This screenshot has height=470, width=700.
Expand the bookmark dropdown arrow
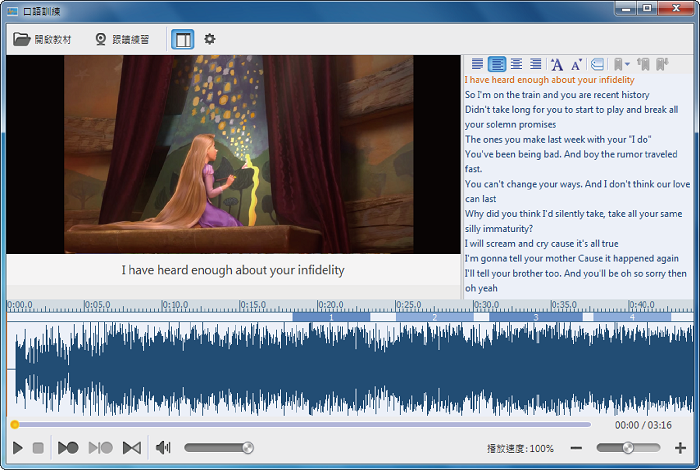click(627, 64)
